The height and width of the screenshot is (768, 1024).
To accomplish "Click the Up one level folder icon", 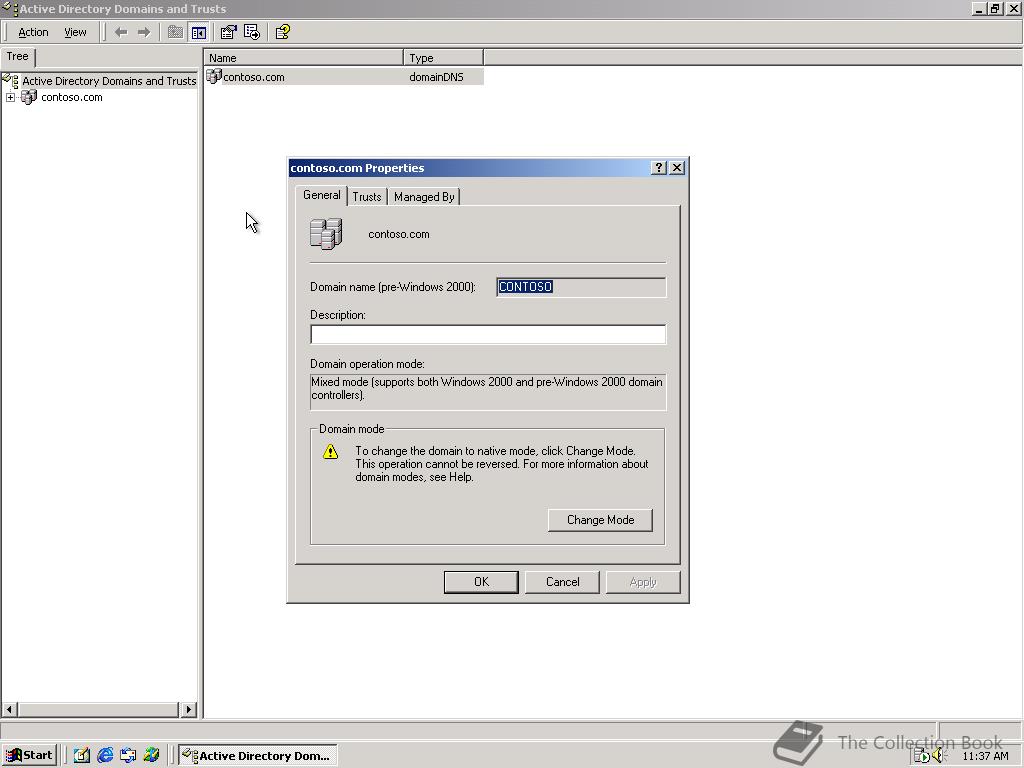I will pos(175,32).
